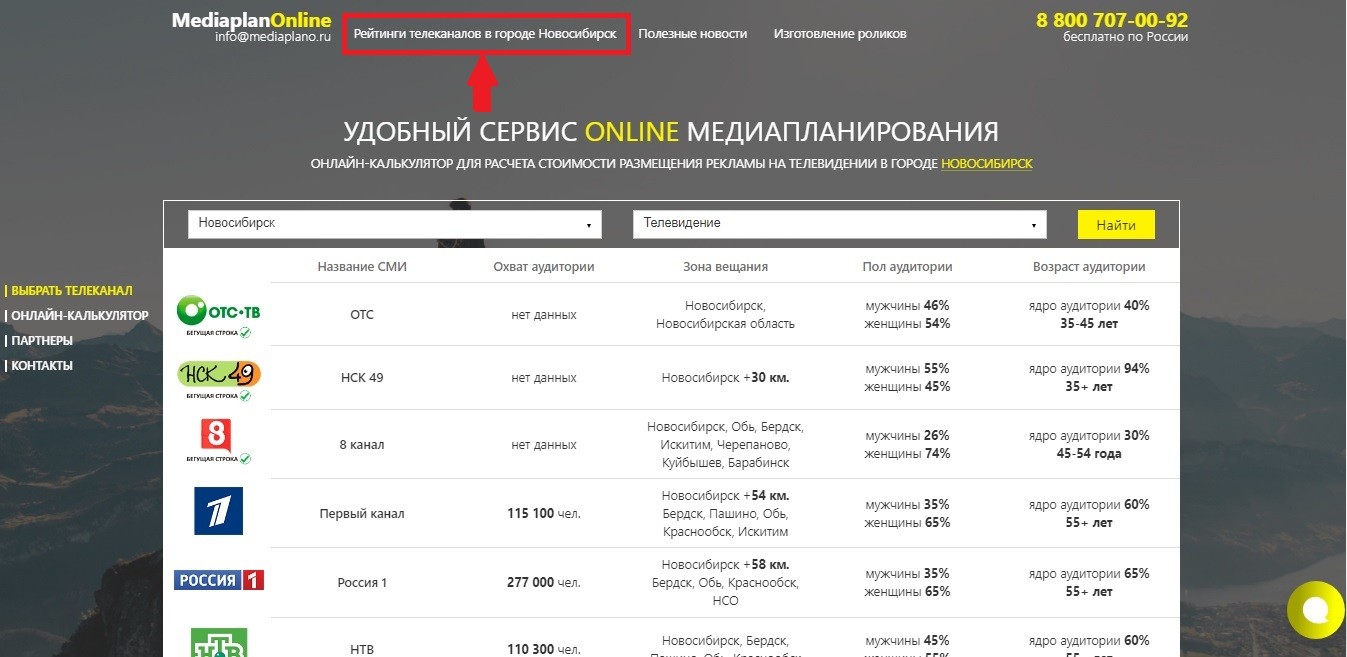Click the Новосибирск +30 км. broadcast zone

pyautogui.click(x=726, y=378)
